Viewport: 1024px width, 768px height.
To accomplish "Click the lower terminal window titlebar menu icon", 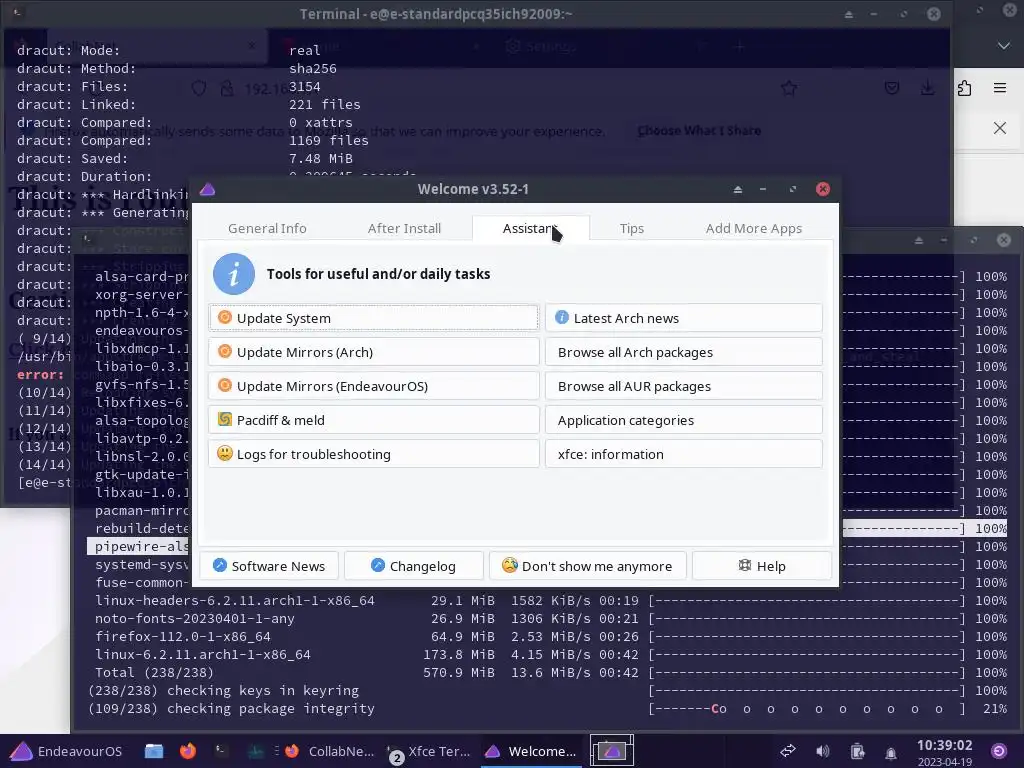I will tap(86, 239).
